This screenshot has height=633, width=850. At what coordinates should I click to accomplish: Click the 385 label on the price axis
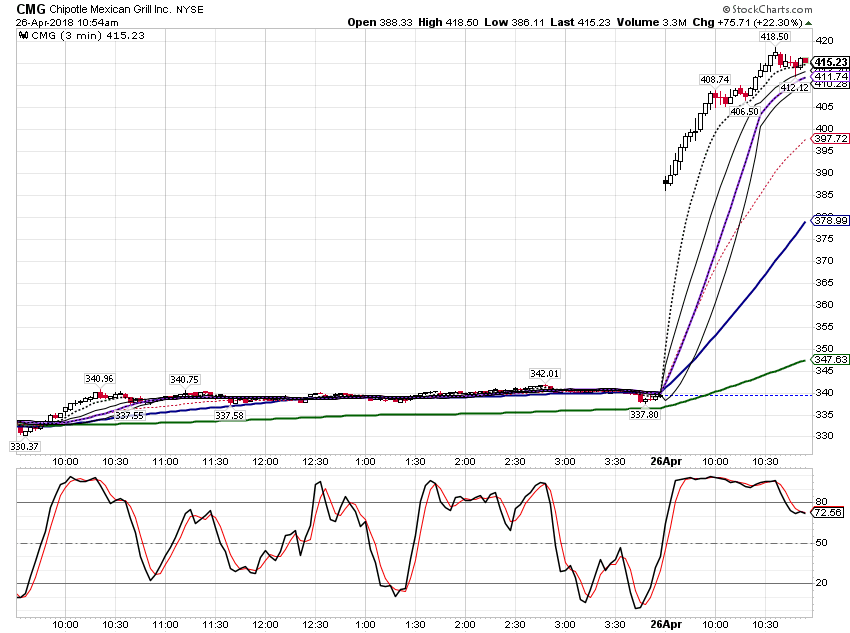click(824, 195)
